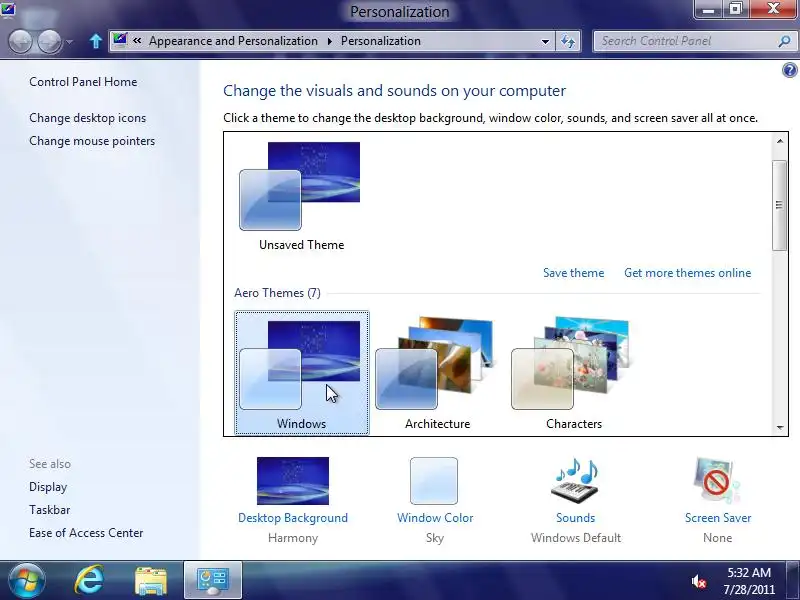The height and width of the screenshot is (600, 800).
Task: Go back with the Back arrow button
Action: coord(20,41)
